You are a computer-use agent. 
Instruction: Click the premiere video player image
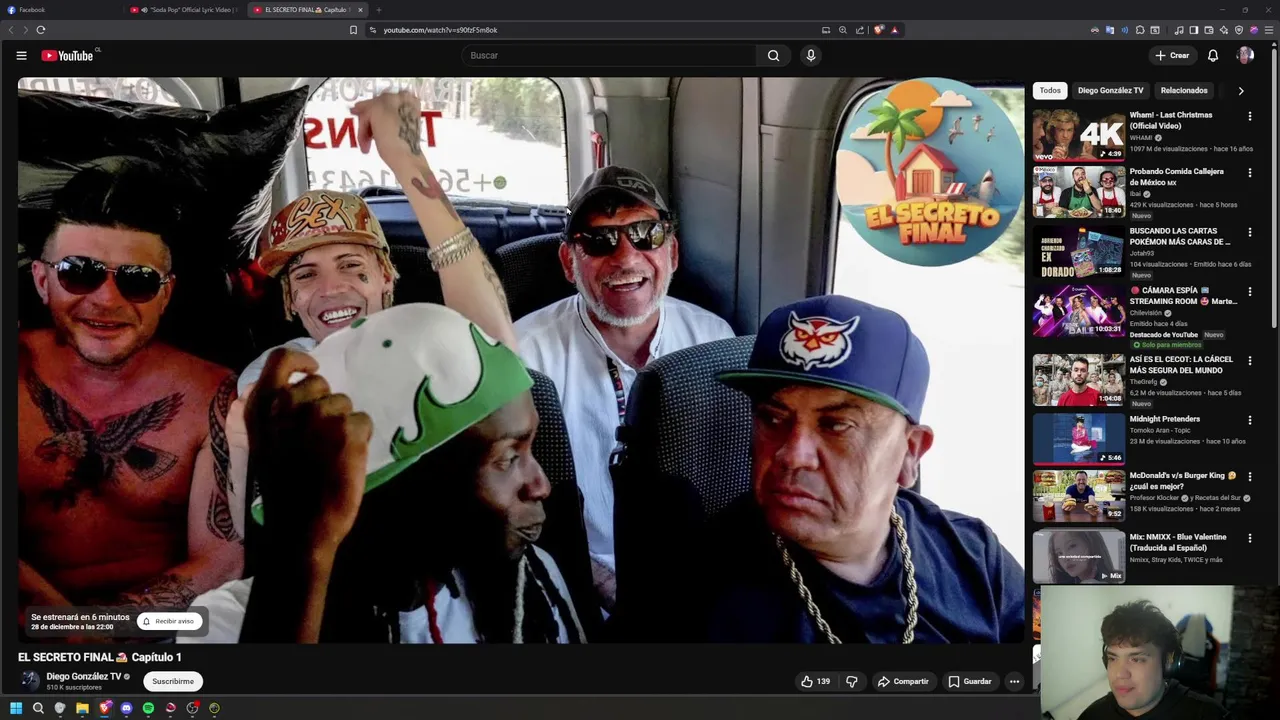coord(521,360)
